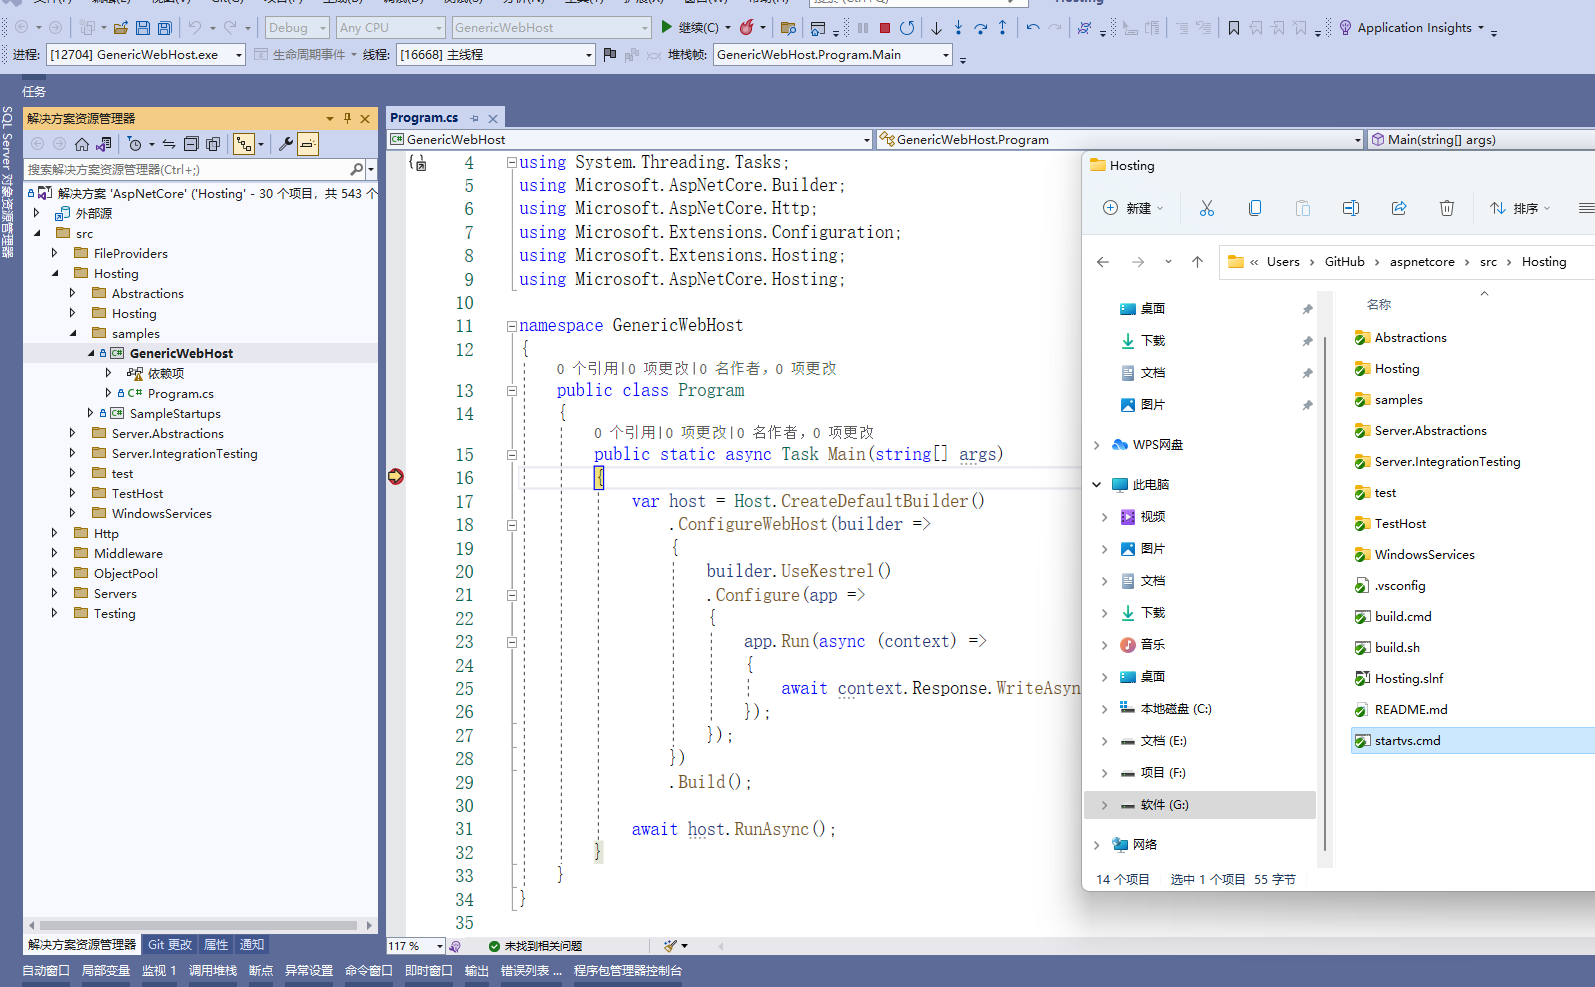Click Solution Explorer Home icon

82,144
